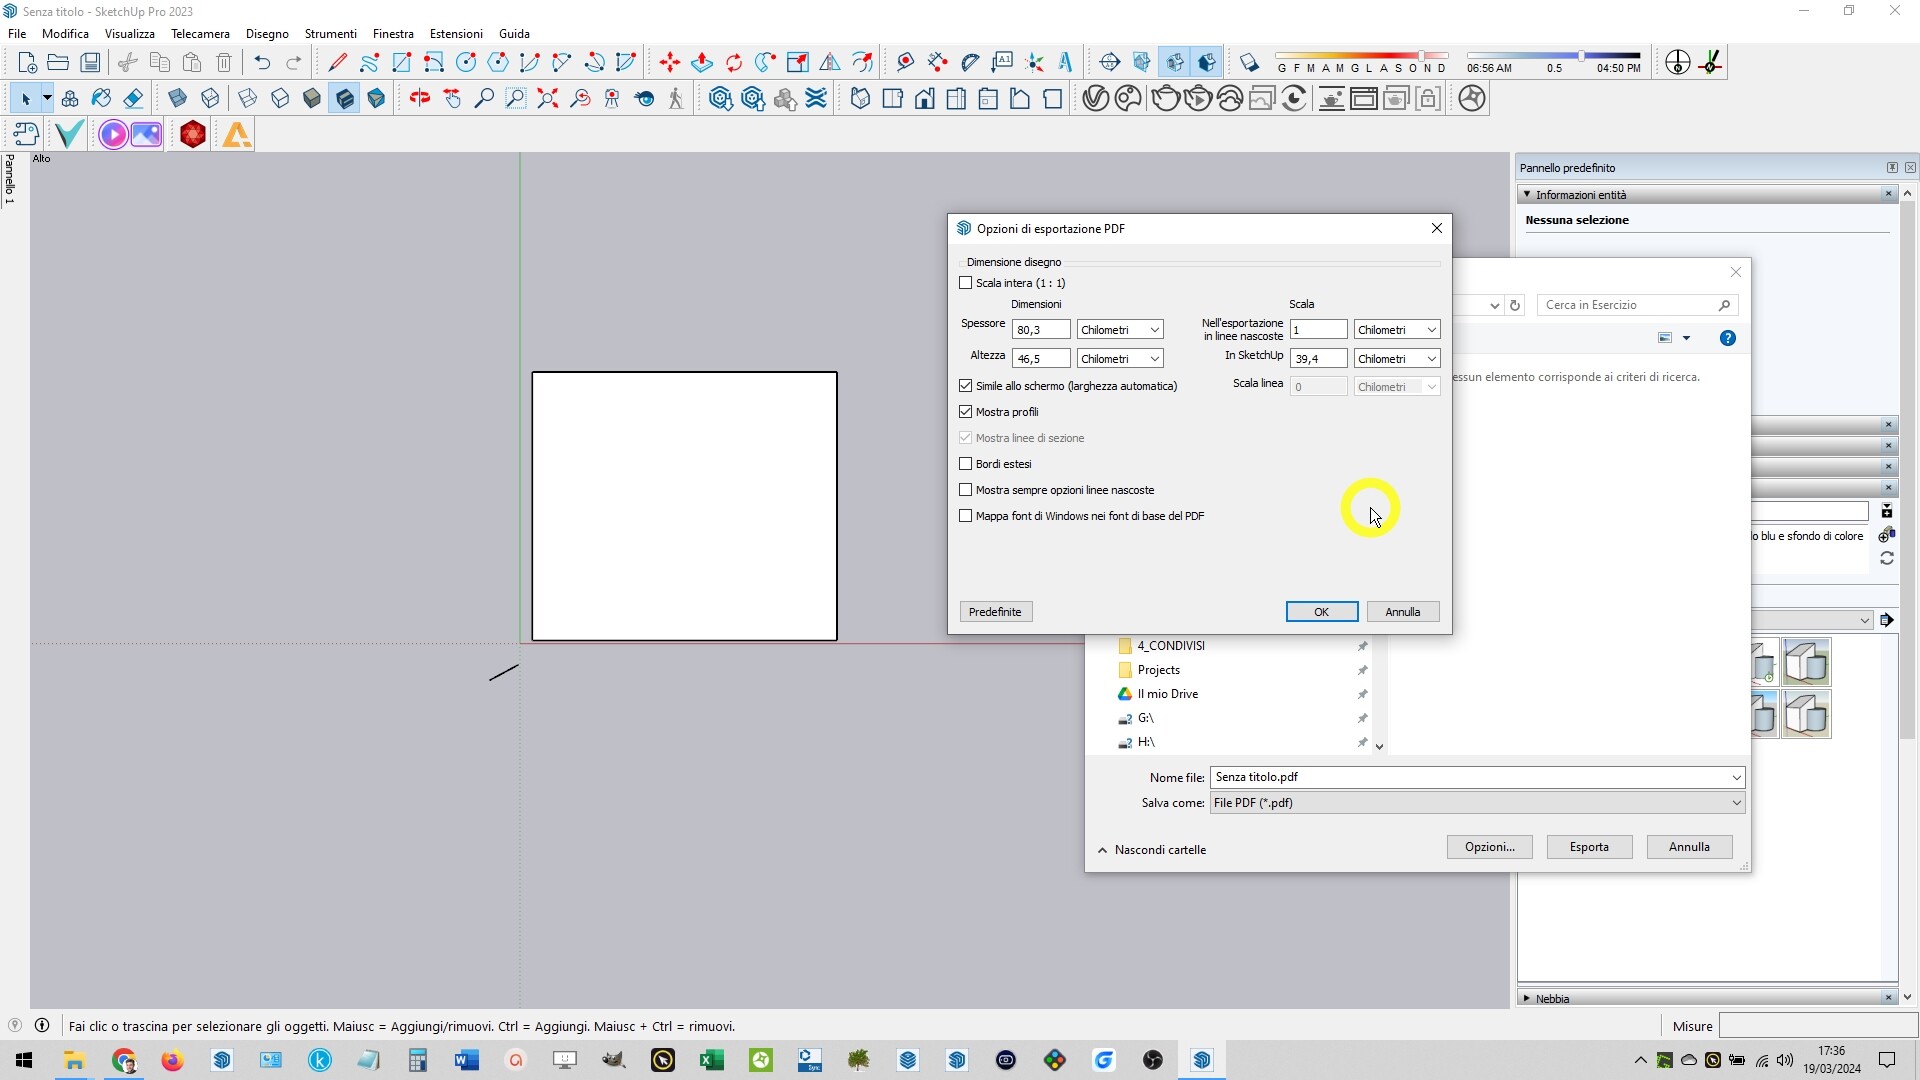The height and width of the screenshot is (1080, 1920).
Task: Enable Scala intera (1:1) checkbox
Action: coord(965,283)
